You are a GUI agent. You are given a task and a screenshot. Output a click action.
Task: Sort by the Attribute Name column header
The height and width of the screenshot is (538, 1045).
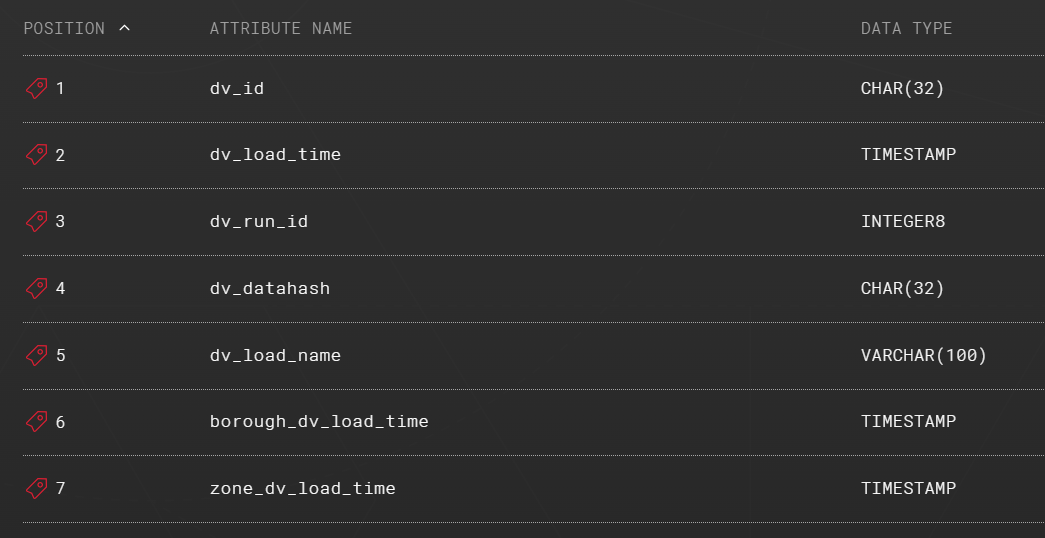(x=280, y=28)
